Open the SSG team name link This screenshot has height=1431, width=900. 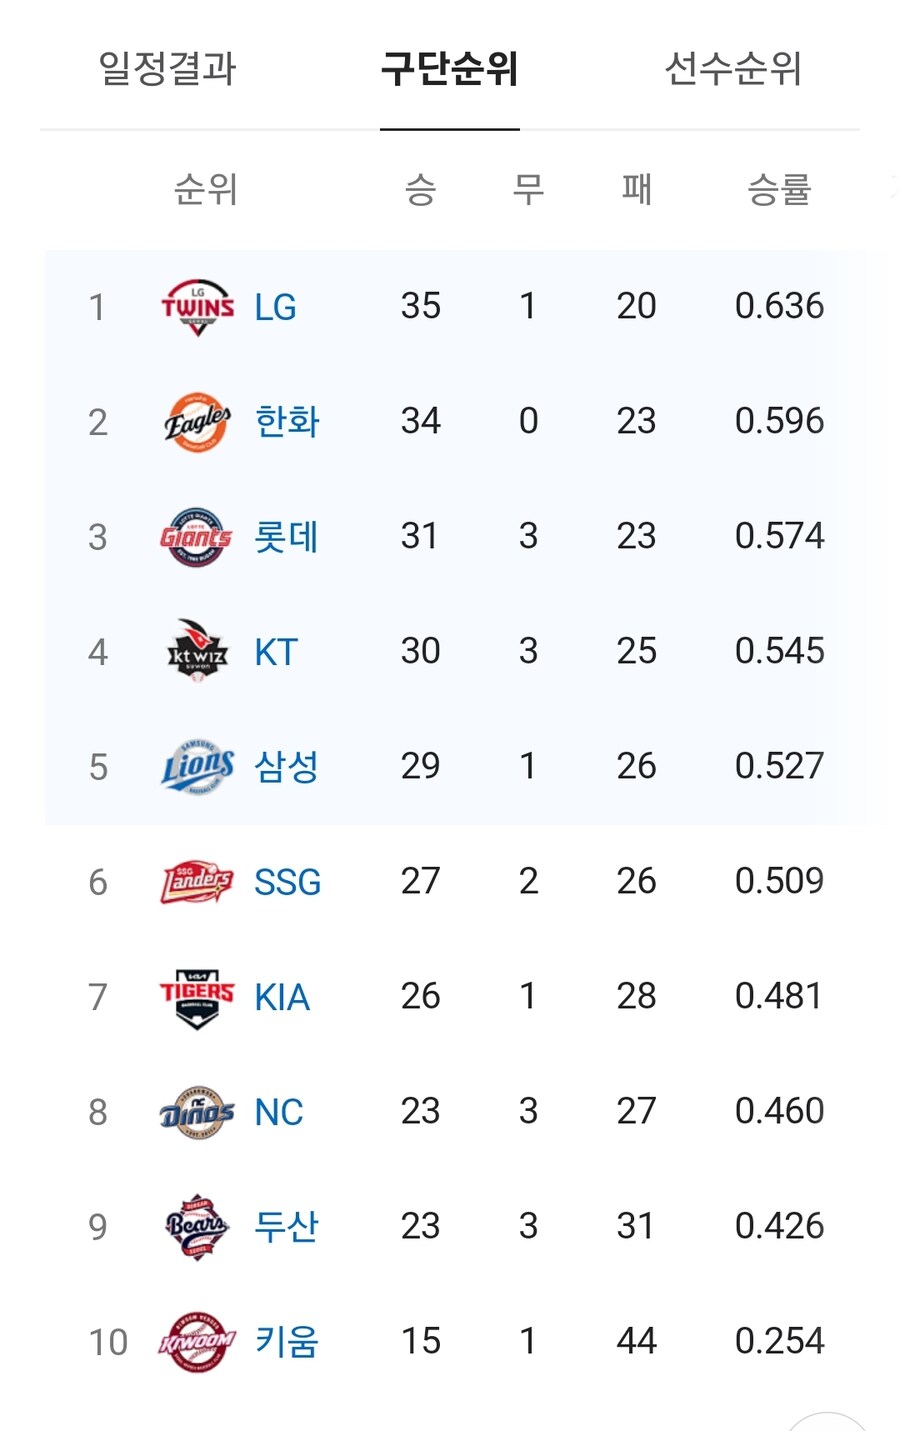[x=288, y=882]
